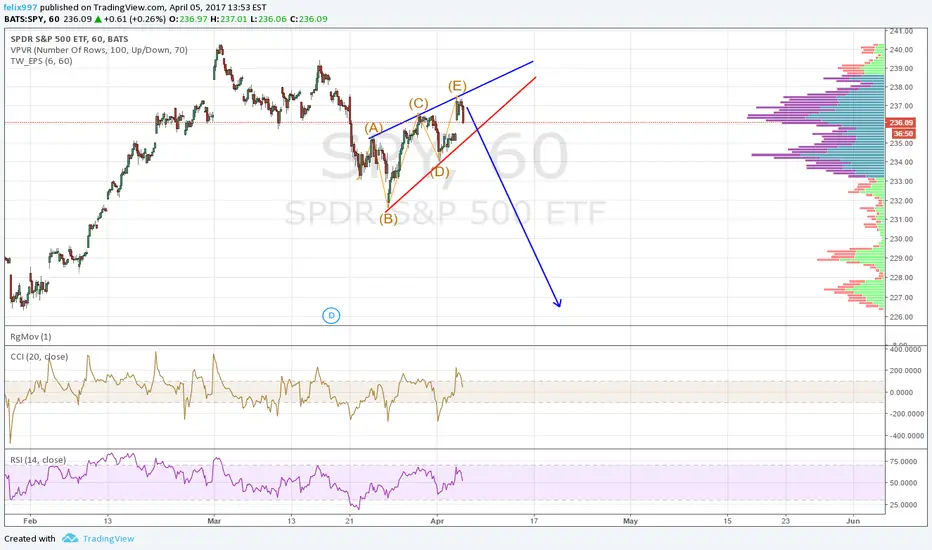Click the blue circled D dividend marker
The height and width of the screenshot is (550, 932).
point(331,316)
